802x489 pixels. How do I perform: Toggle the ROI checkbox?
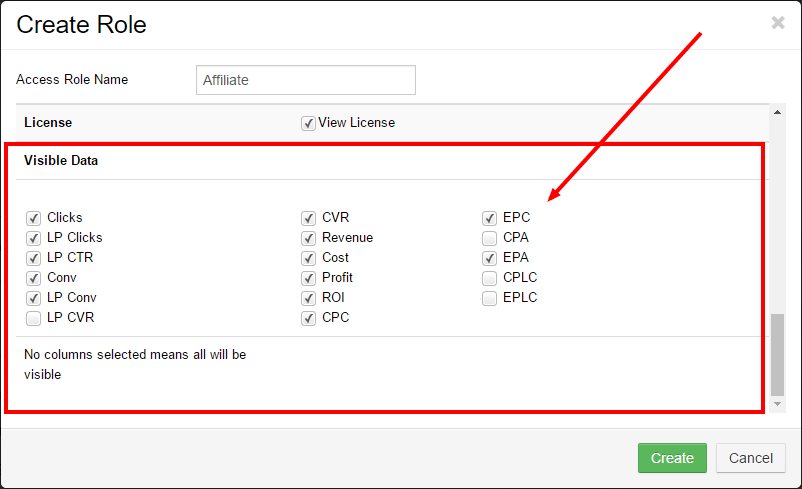308,298
